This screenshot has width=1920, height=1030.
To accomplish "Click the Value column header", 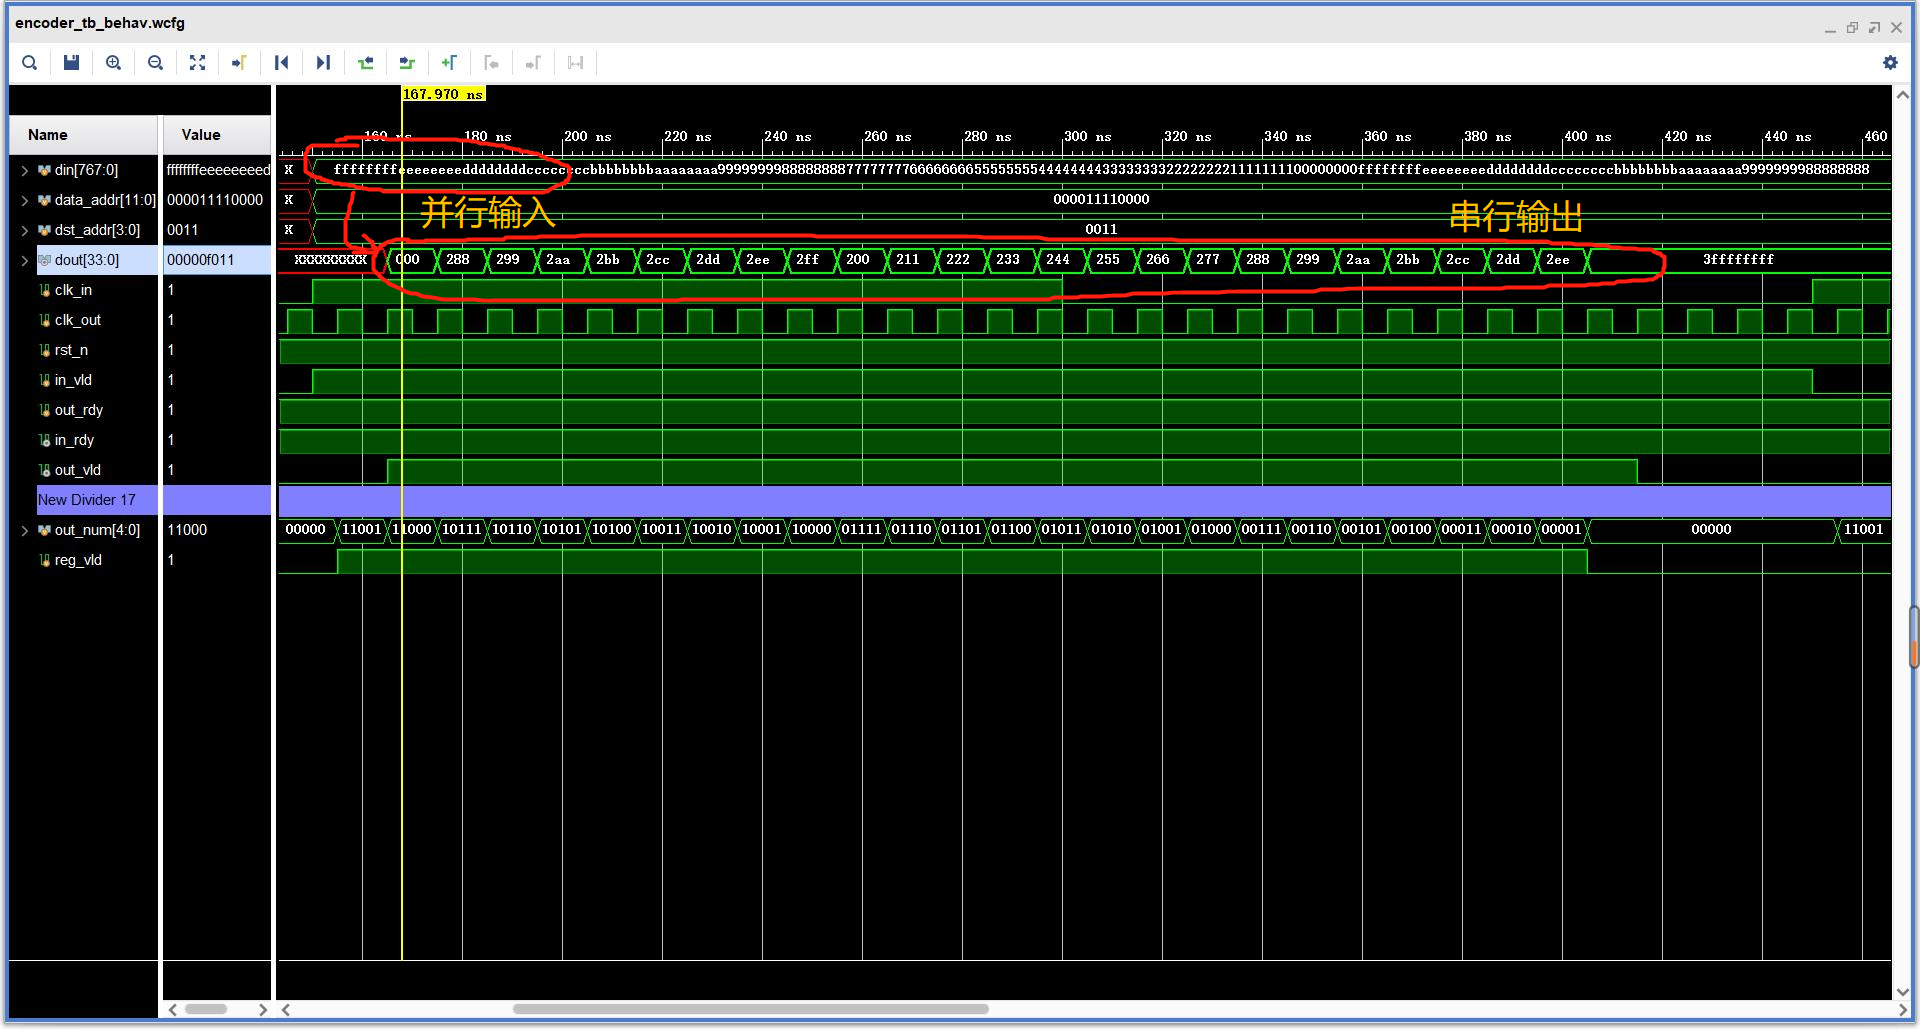I will (x=217, y=135).
